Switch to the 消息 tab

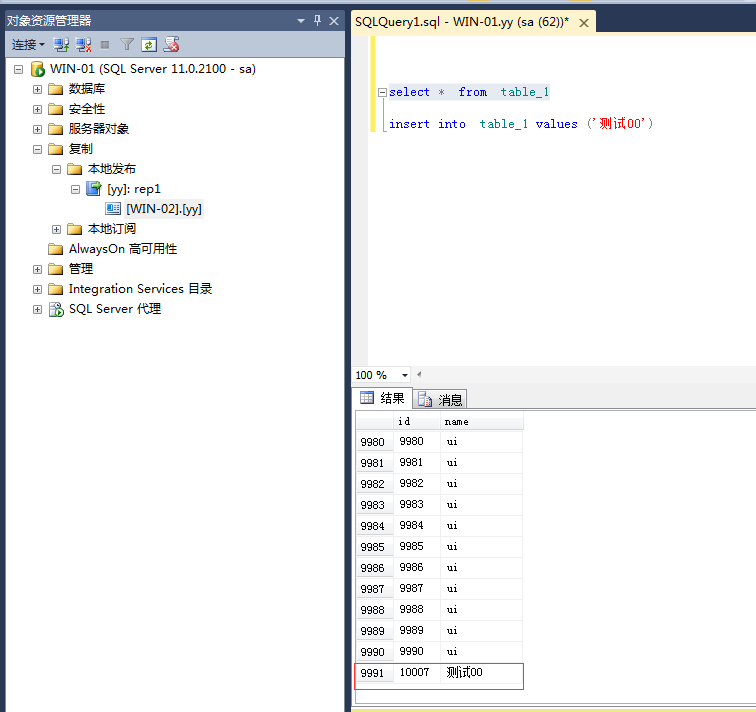(440, 399)
